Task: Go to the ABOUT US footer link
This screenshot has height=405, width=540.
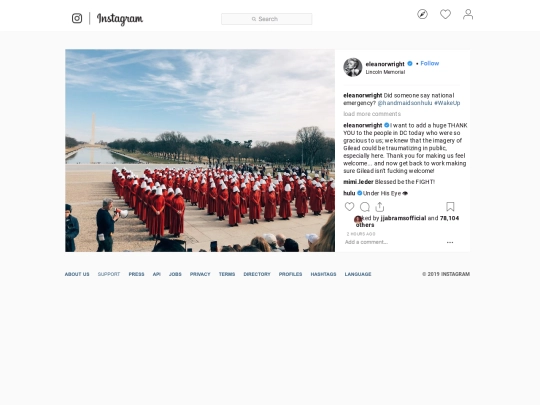Action: coord(77,274)
